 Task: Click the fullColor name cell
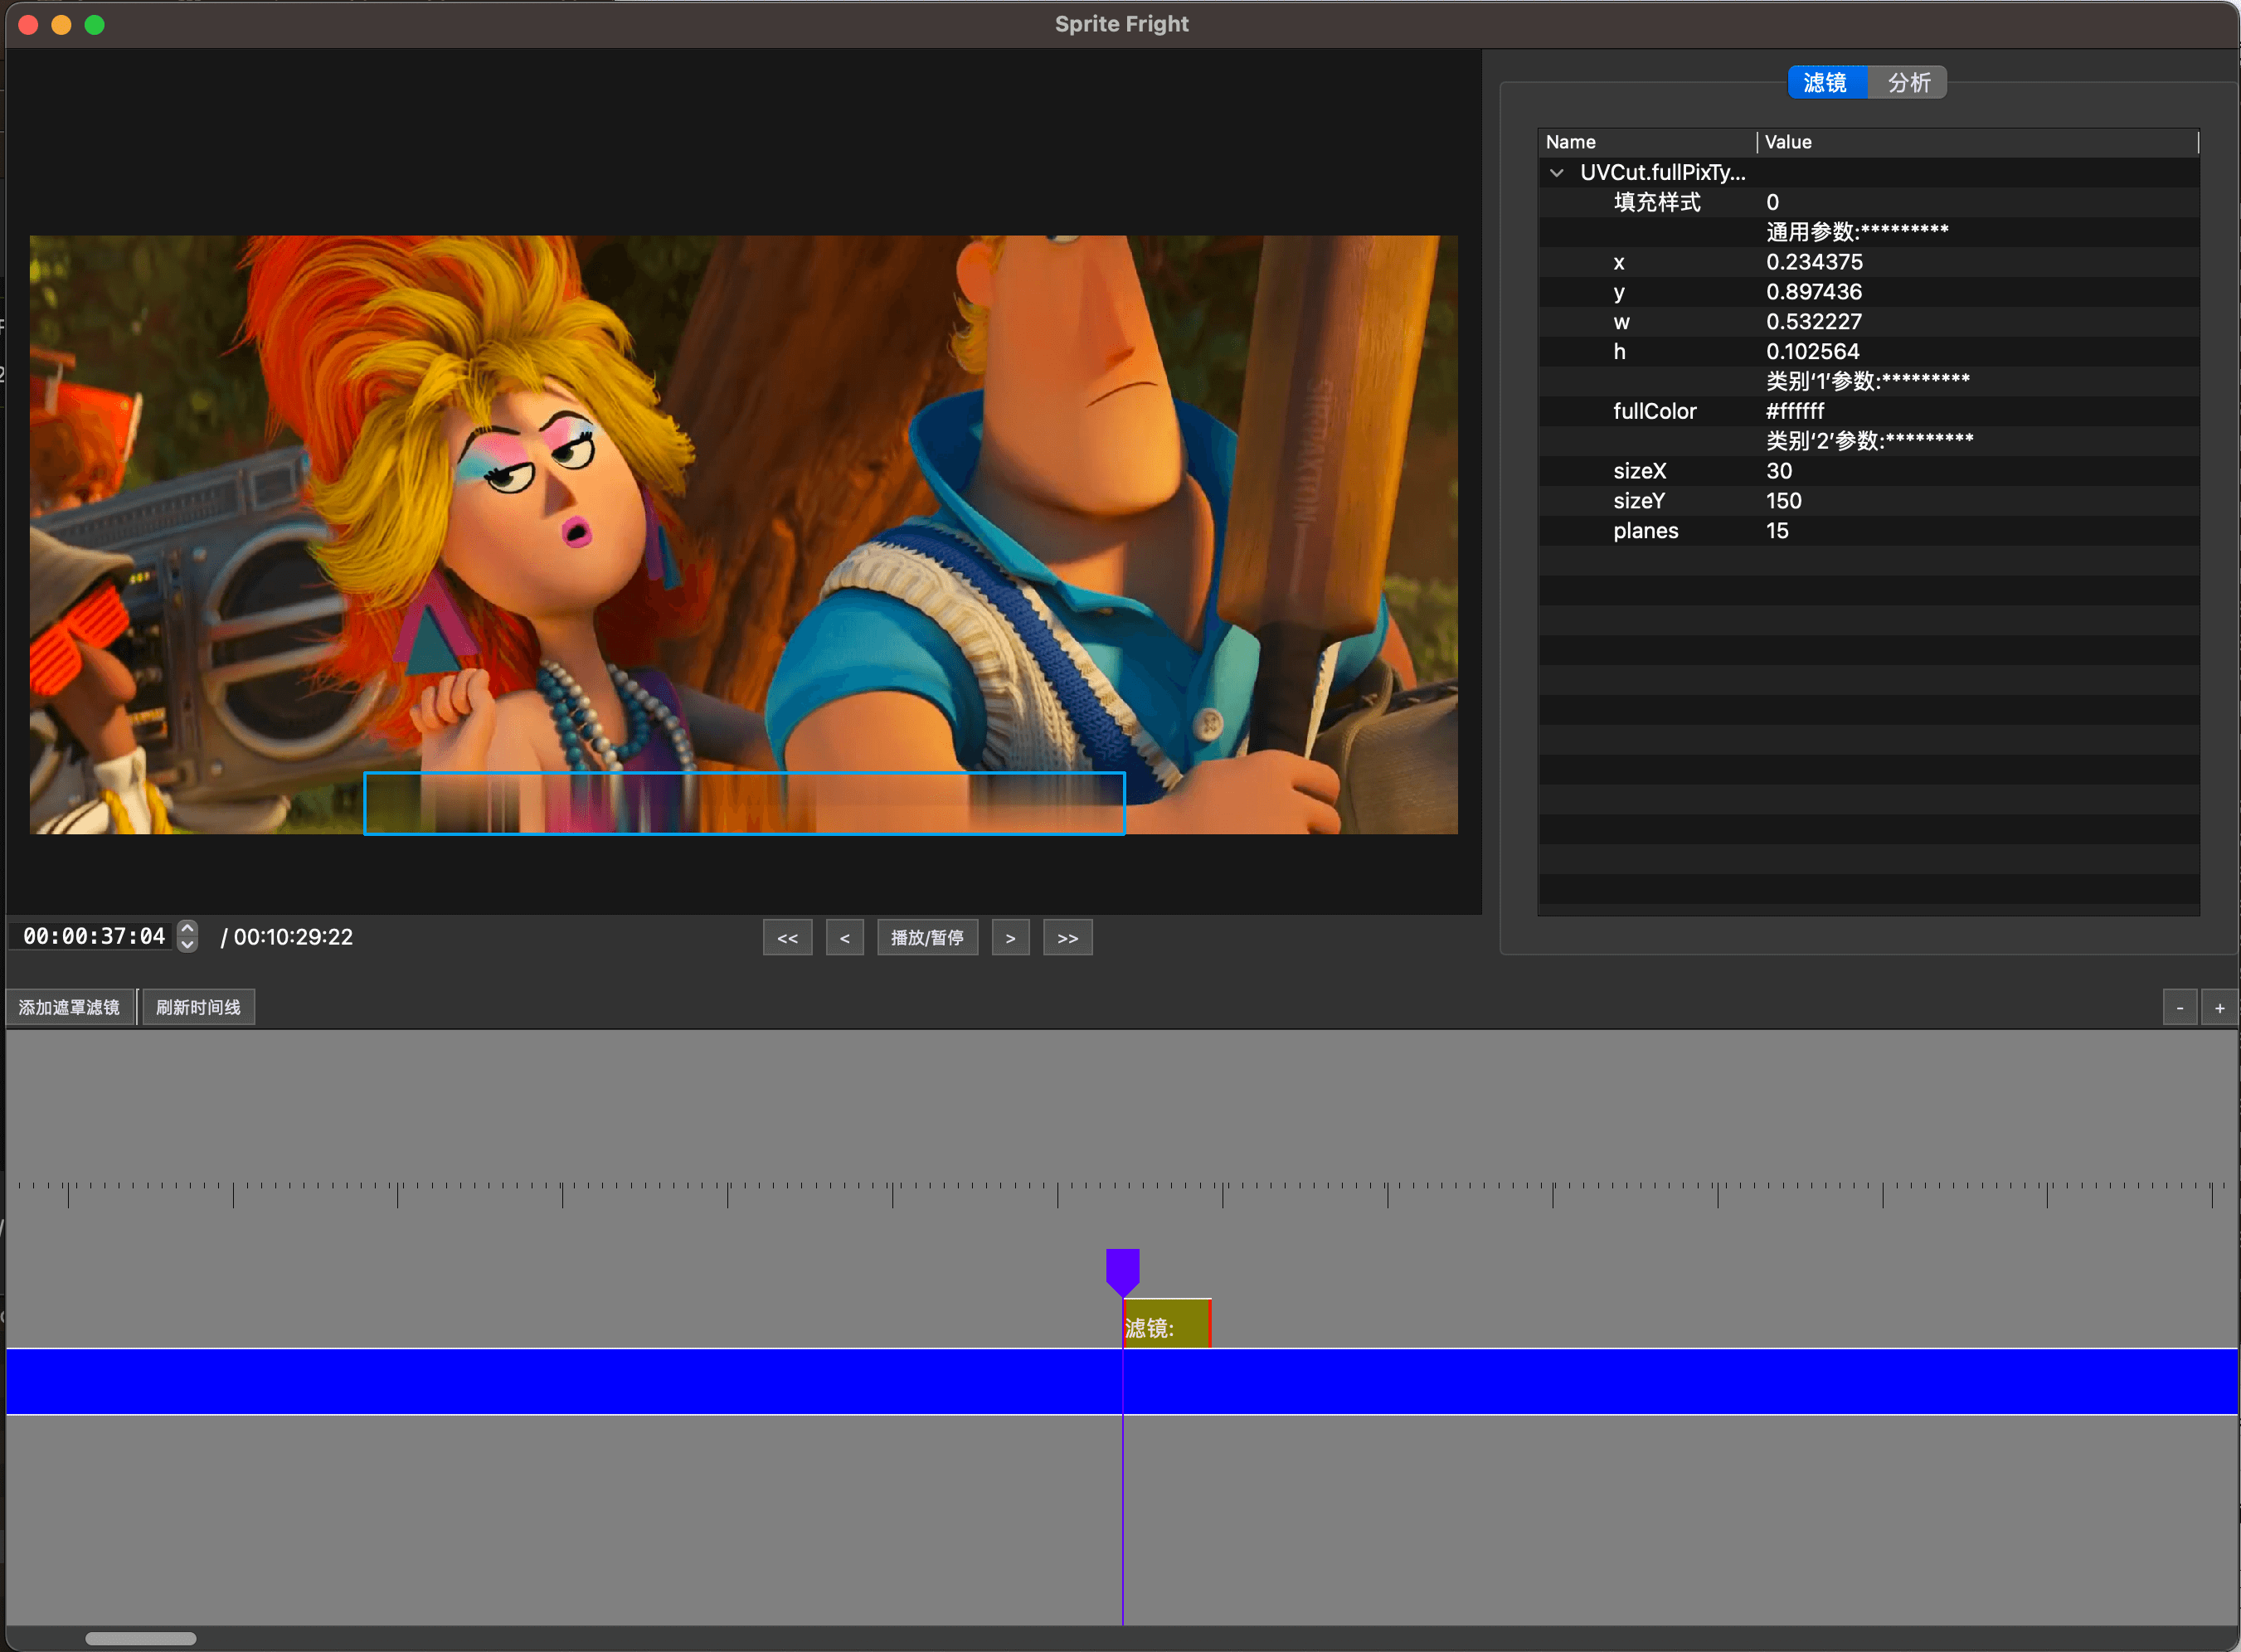1654,411
